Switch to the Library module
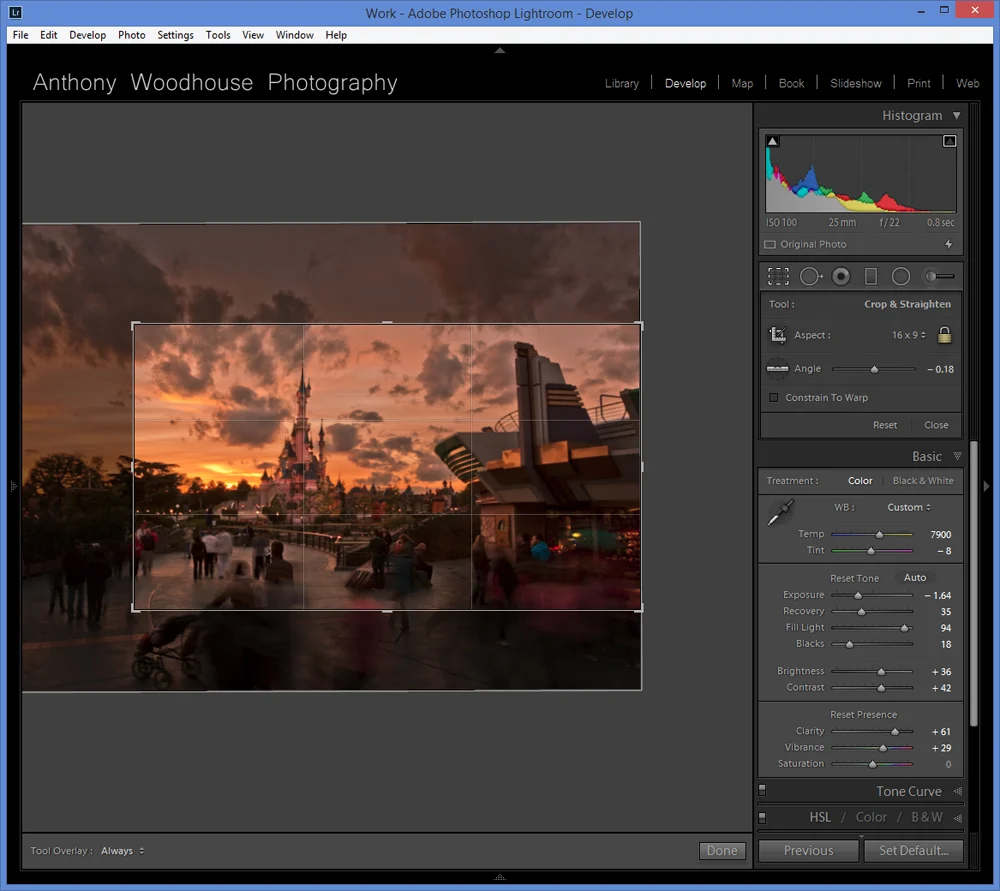 click(622, 84)
